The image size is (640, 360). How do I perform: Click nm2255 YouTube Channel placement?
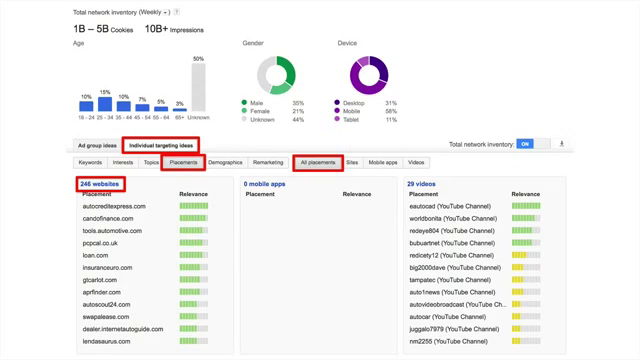point(448,341)
